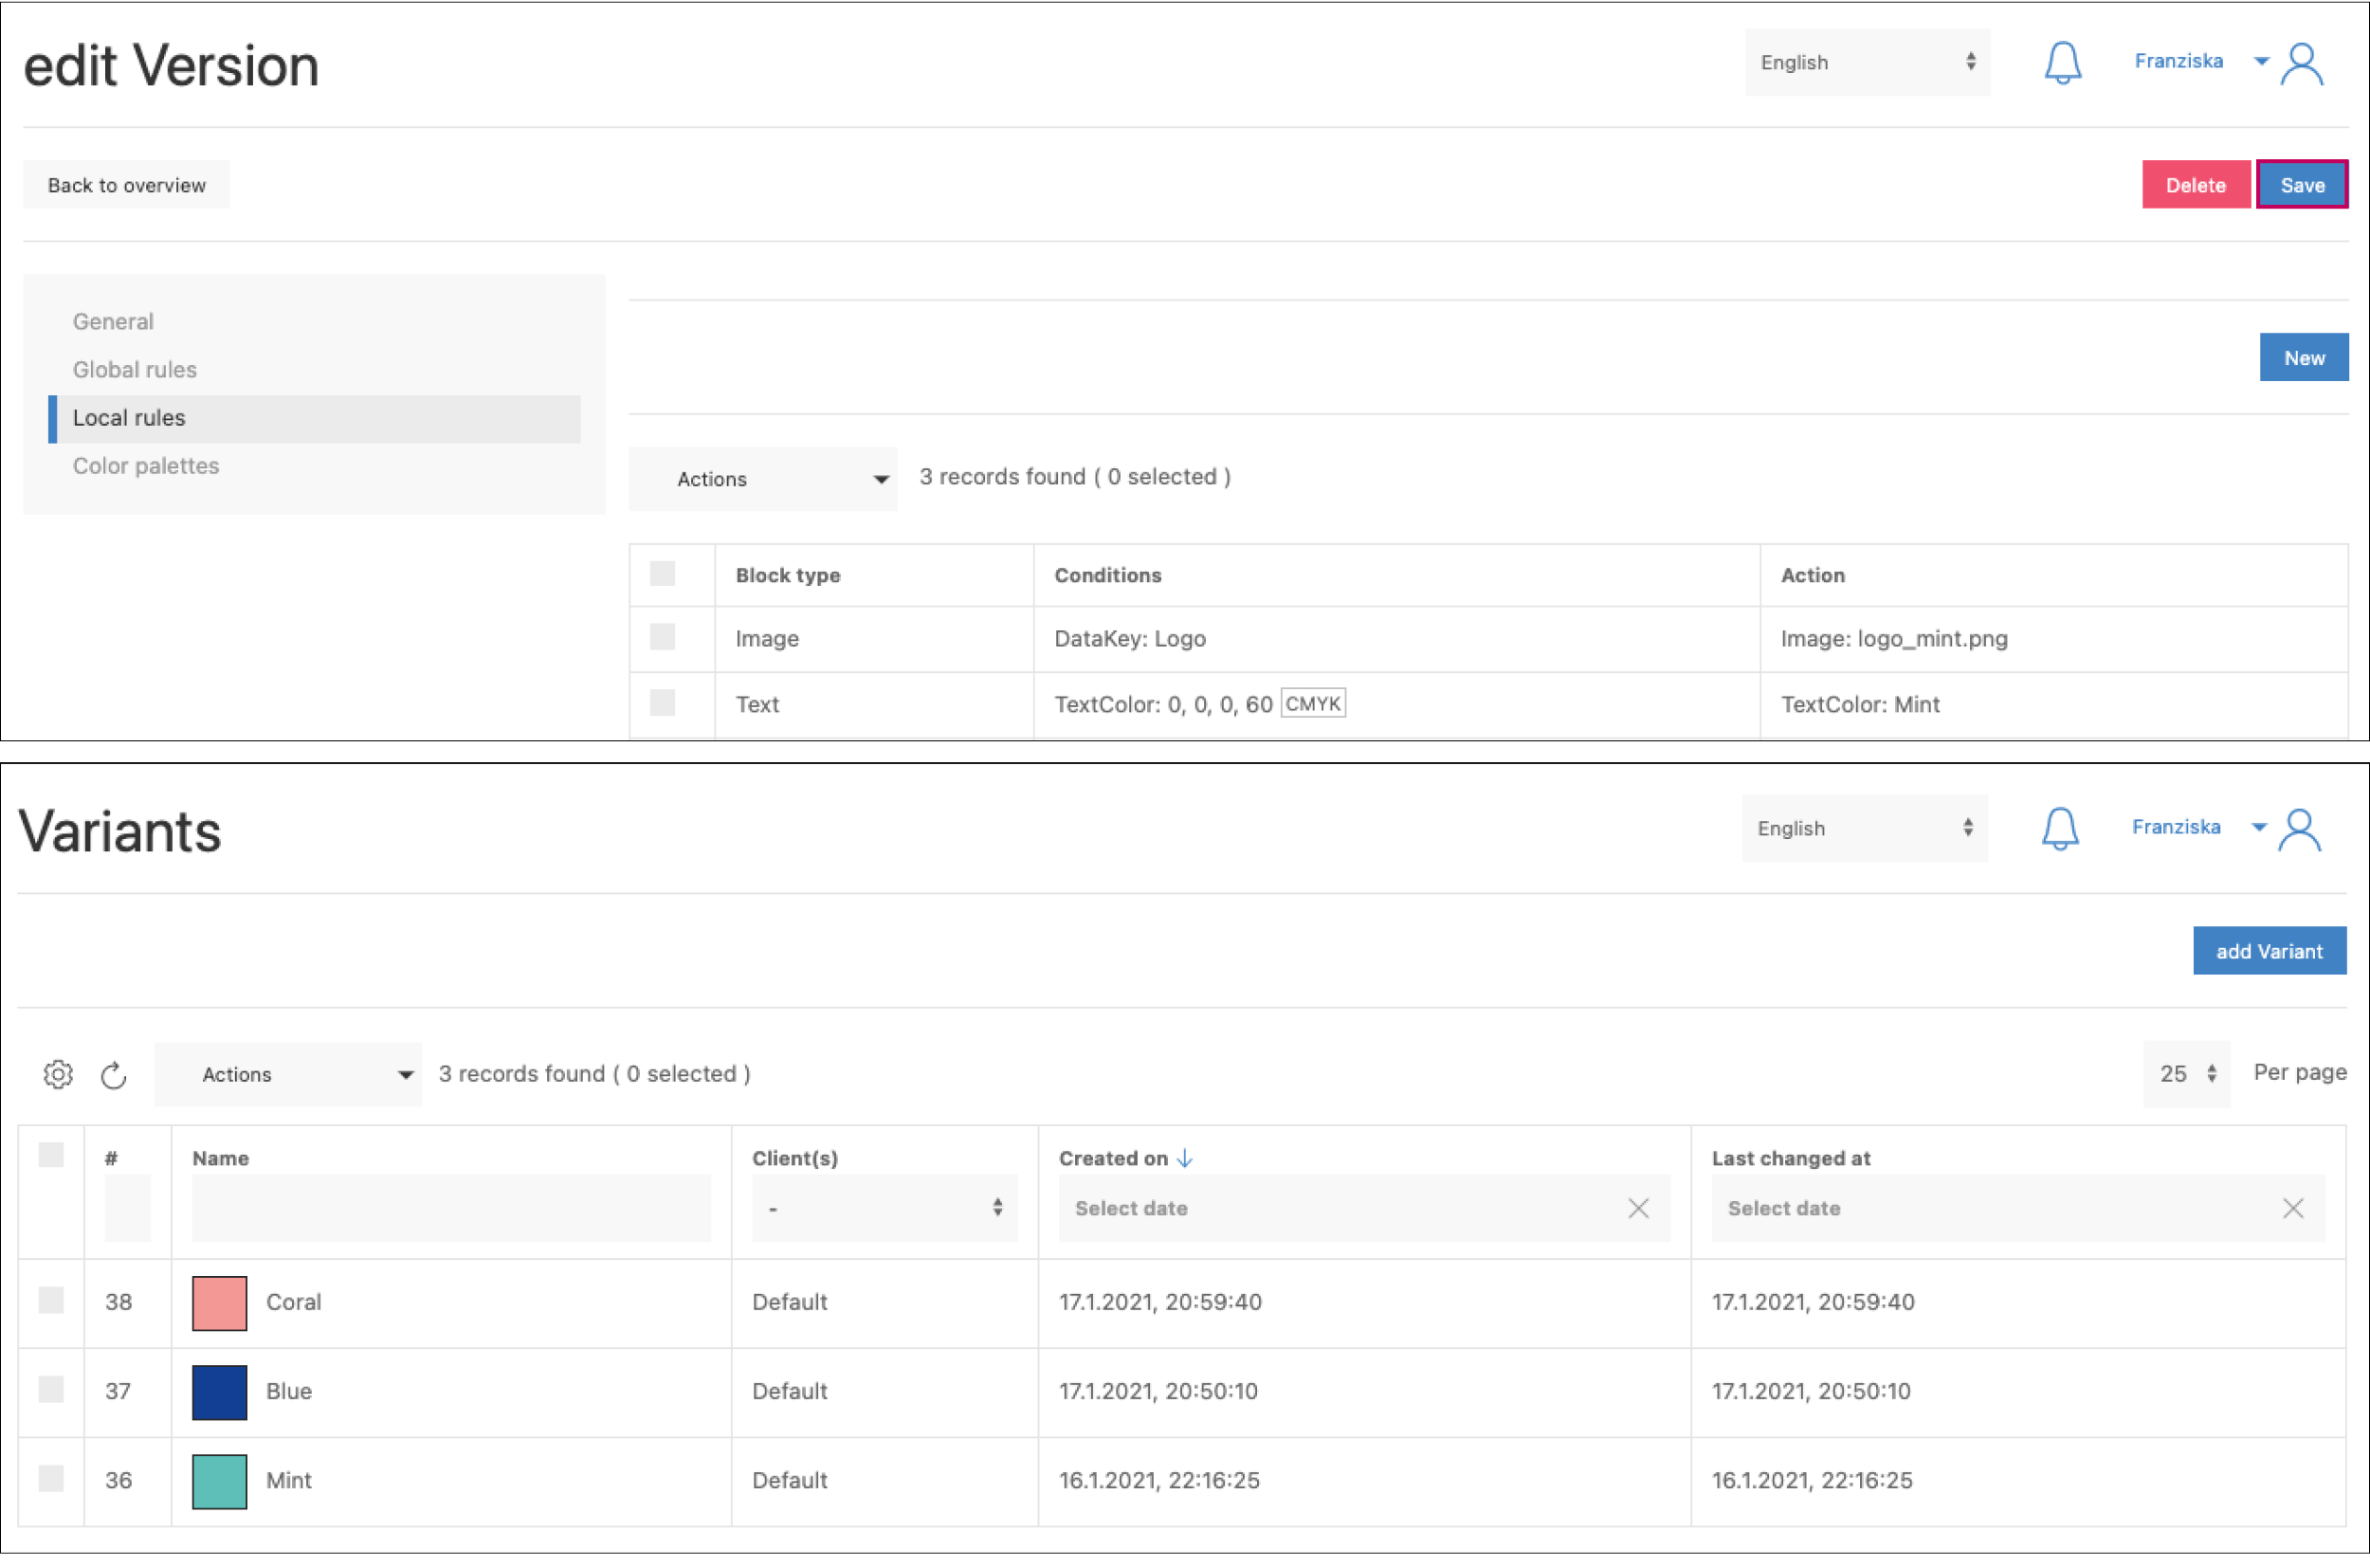This screenshot has width=2370, height=1568.
Task: Sort by Created on arrow
Action: pyautogui.click(x=1185, y=1158)
